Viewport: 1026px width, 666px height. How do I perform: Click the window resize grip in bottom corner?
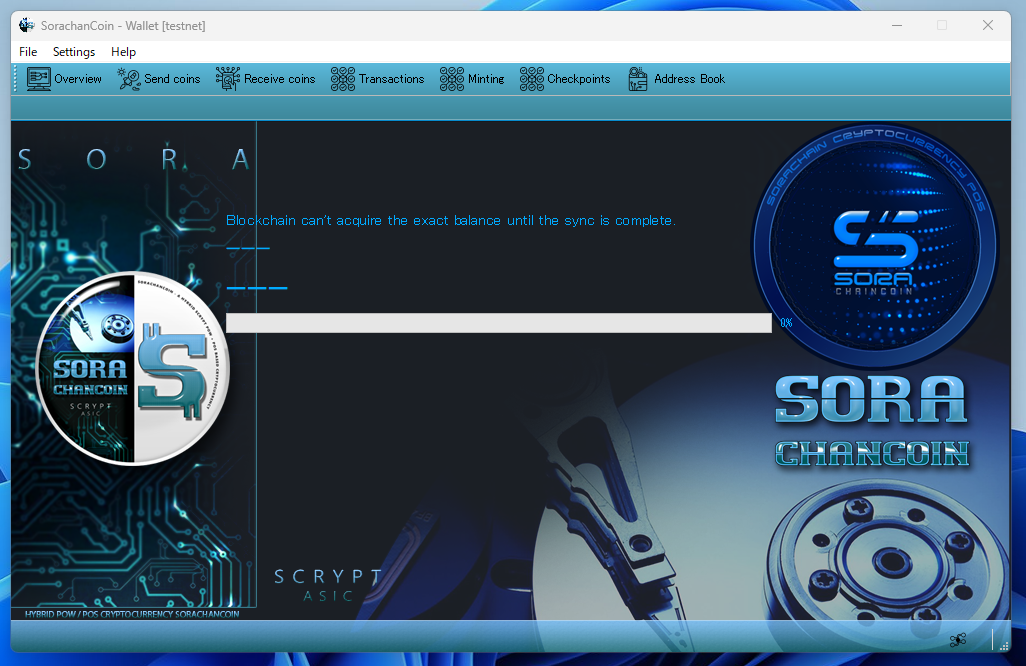[1003, 643]
